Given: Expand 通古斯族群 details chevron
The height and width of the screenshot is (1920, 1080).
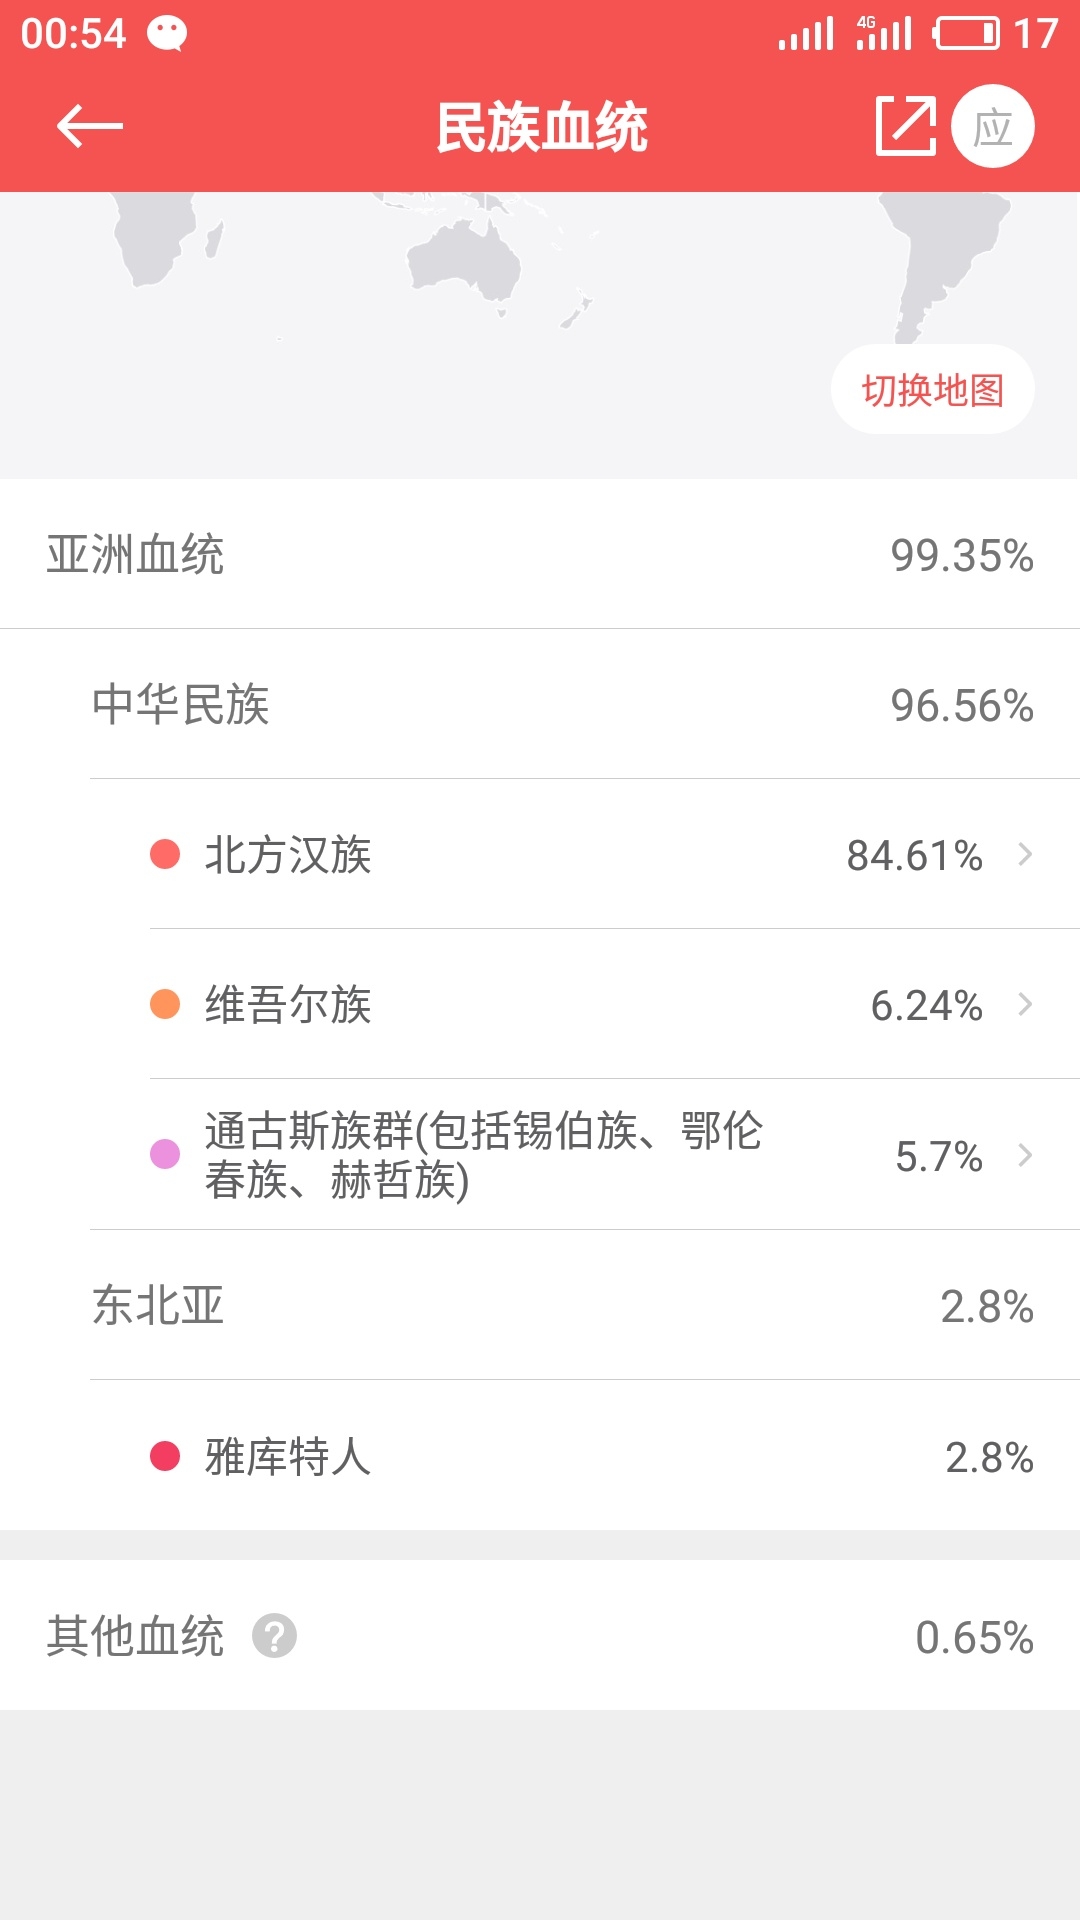Looking at the screenshot, I should [1025, 1155].
